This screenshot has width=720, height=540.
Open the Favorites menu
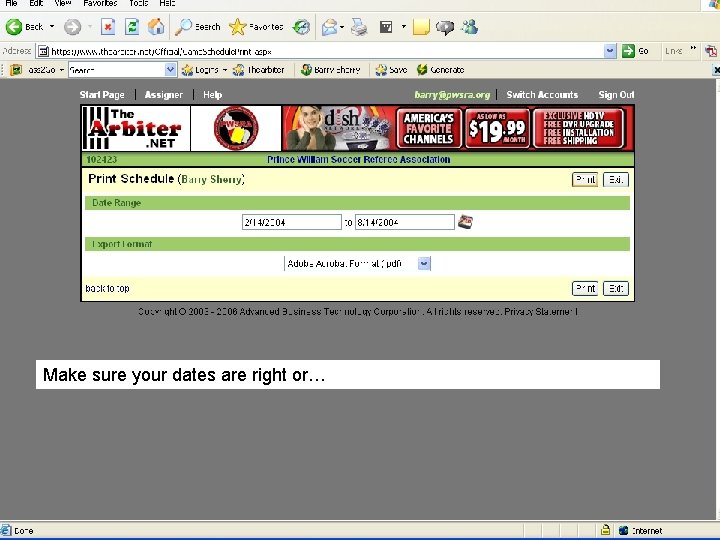click(x=100, y=3)
